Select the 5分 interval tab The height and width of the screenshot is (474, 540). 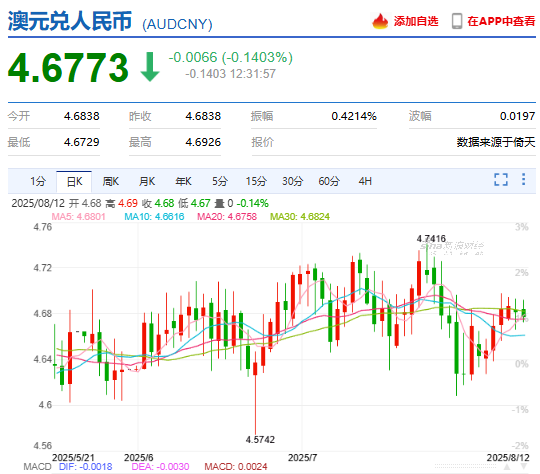click(x=220, y=181)
